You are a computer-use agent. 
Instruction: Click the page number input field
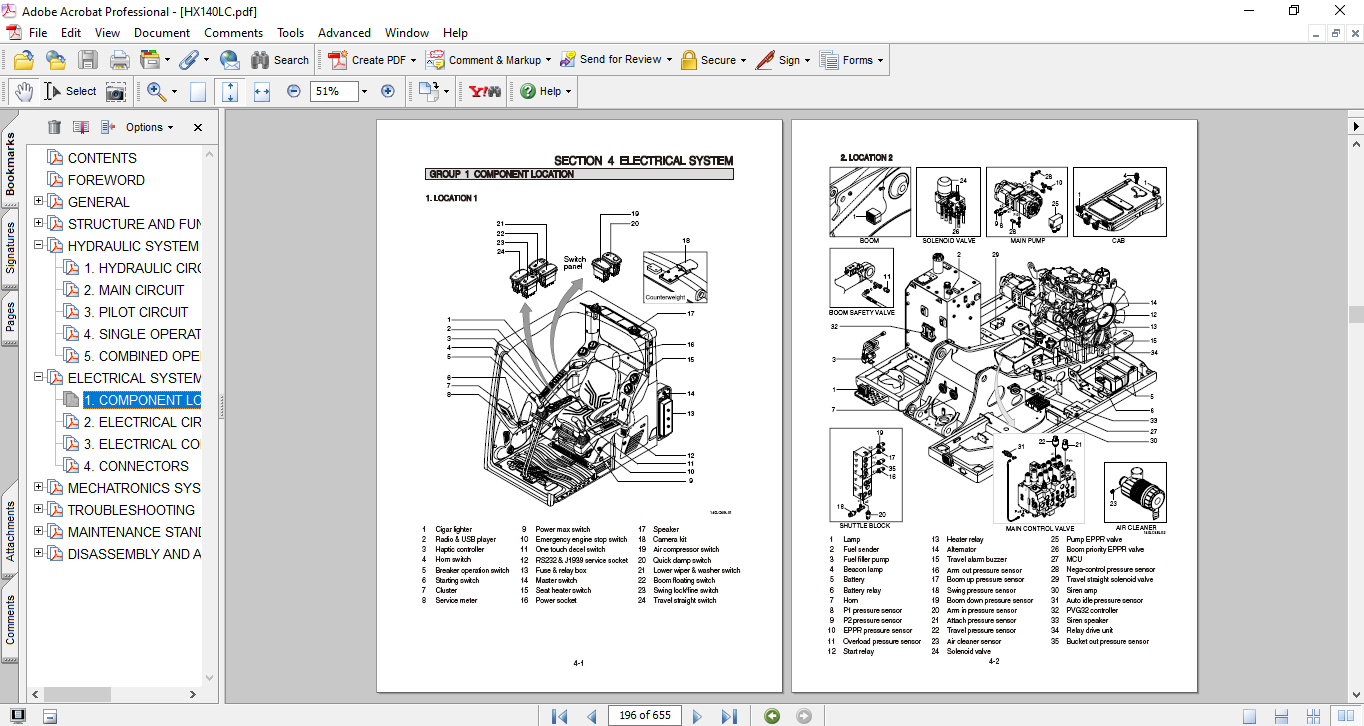[645, 716]
